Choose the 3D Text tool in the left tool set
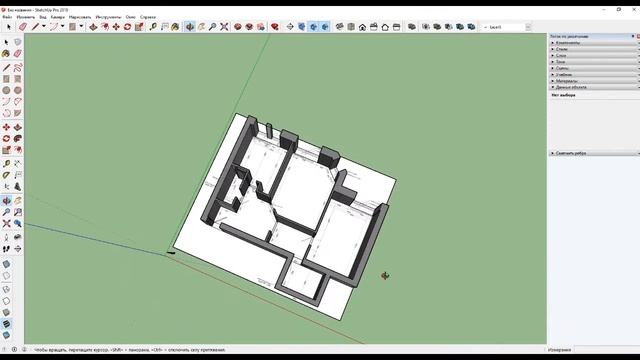 coord(18,187)
